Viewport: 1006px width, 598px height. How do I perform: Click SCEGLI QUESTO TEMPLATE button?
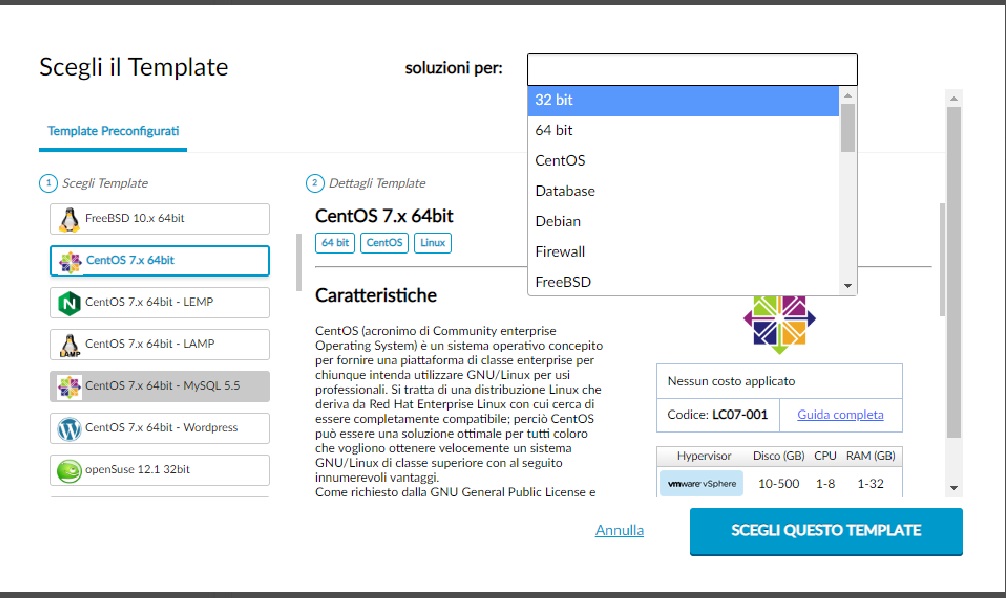[x=826, y=531]
